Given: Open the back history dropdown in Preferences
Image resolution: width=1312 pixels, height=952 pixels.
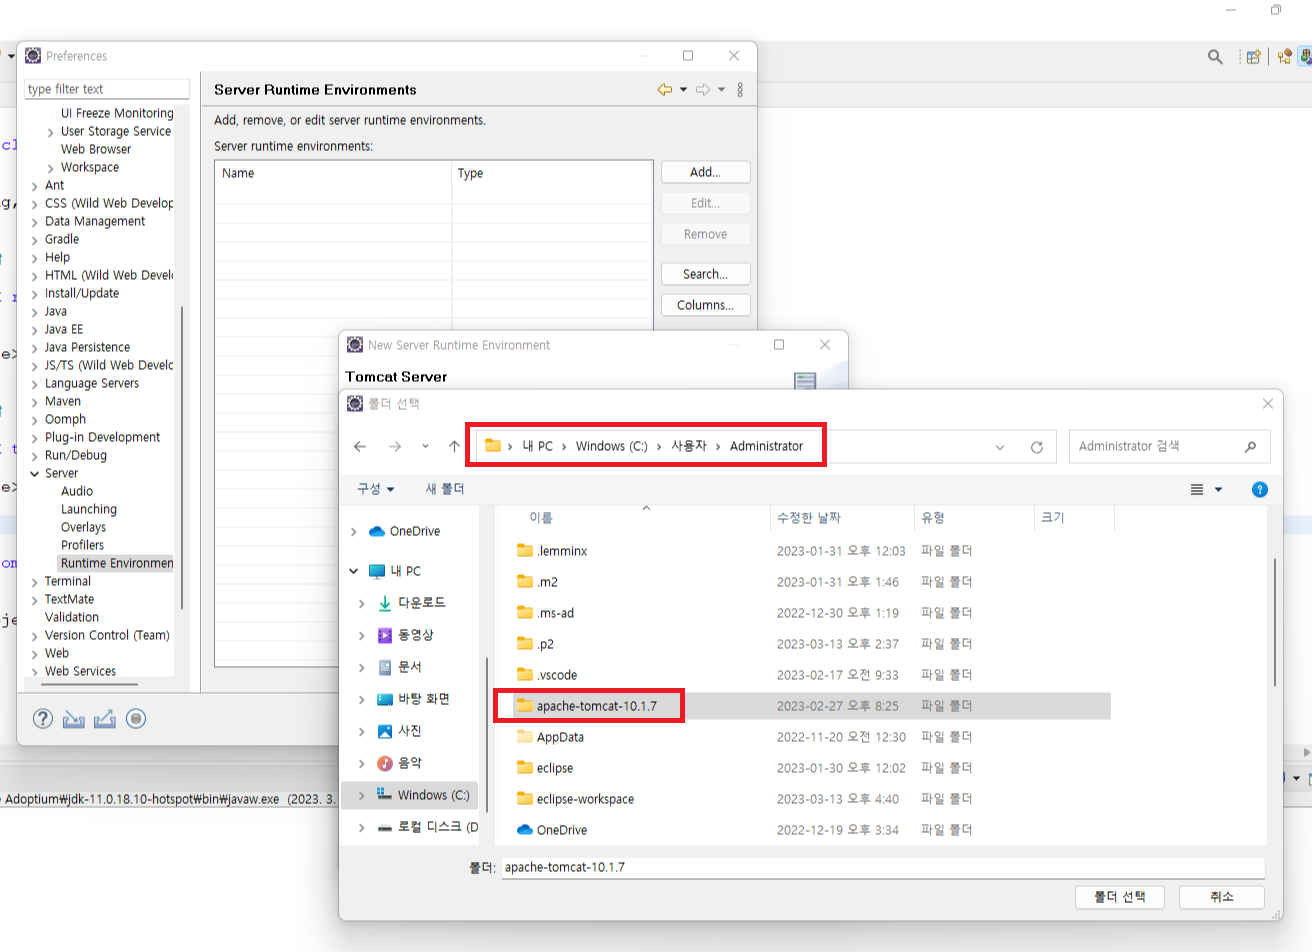Looking at the screenshot, I should click(684, 90).
